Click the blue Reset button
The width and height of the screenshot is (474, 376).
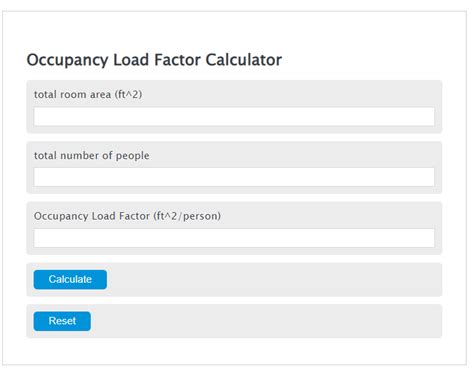(62, 321)
